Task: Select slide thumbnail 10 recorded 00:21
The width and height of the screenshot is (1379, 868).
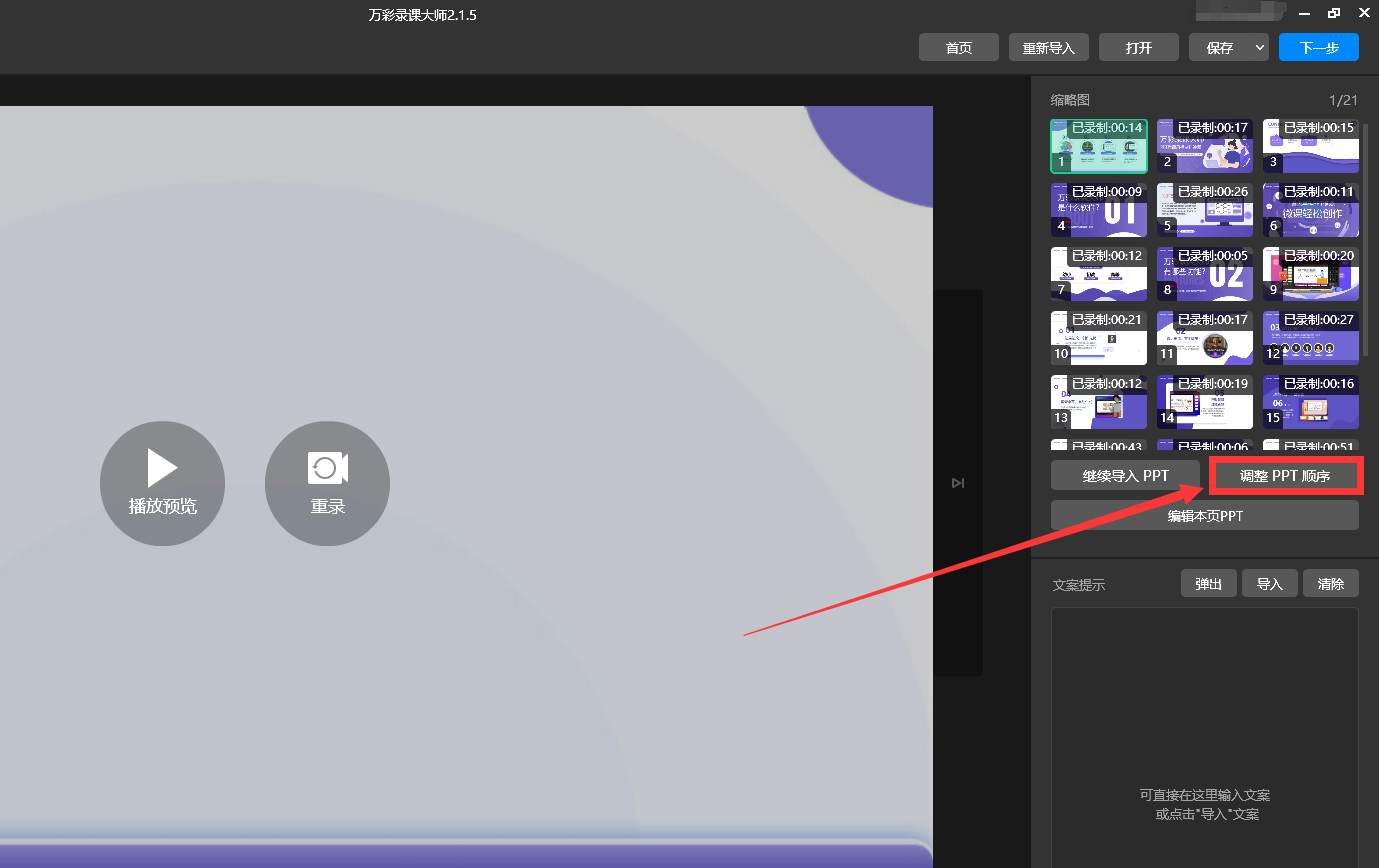Action: click(x=1099, y=338)
